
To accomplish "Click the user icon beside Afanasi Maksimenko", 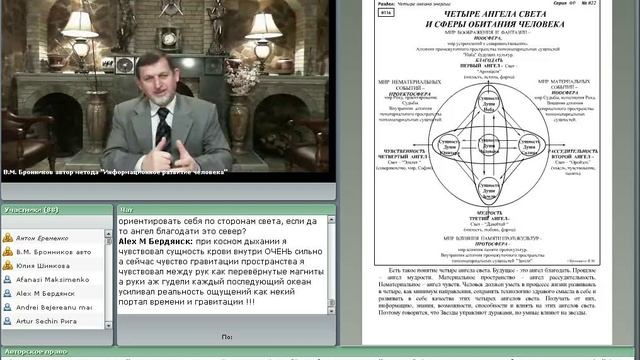I will click(7, 280).
